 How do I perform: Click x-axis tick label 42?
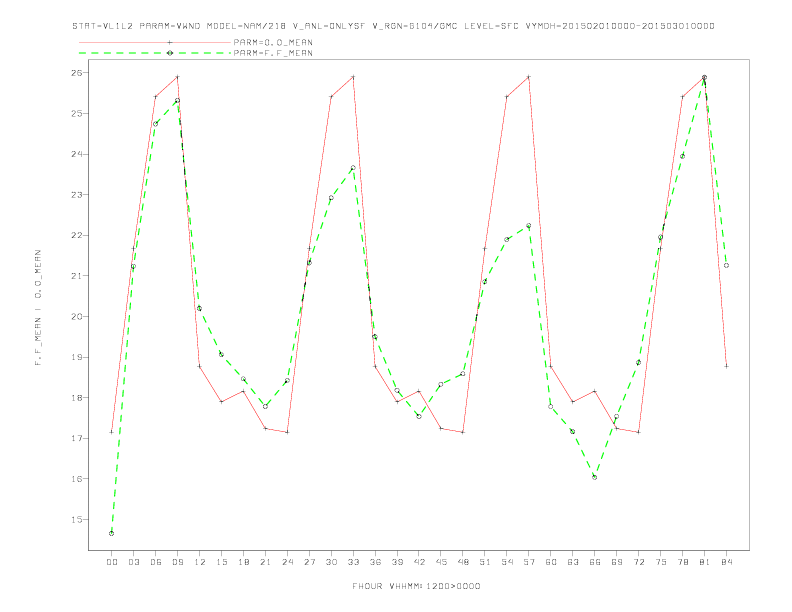pyautogui.click(x=419, y=562)
